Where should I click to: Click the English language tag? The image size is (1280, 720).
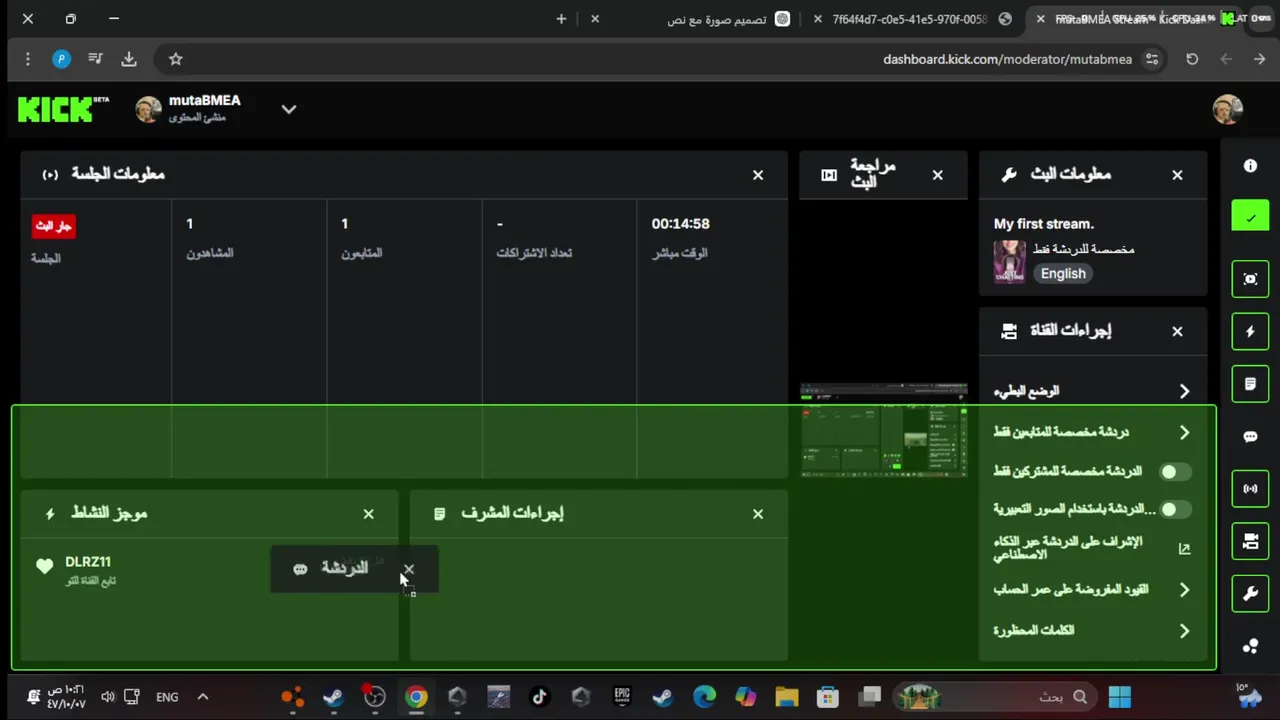(1063, 274)
